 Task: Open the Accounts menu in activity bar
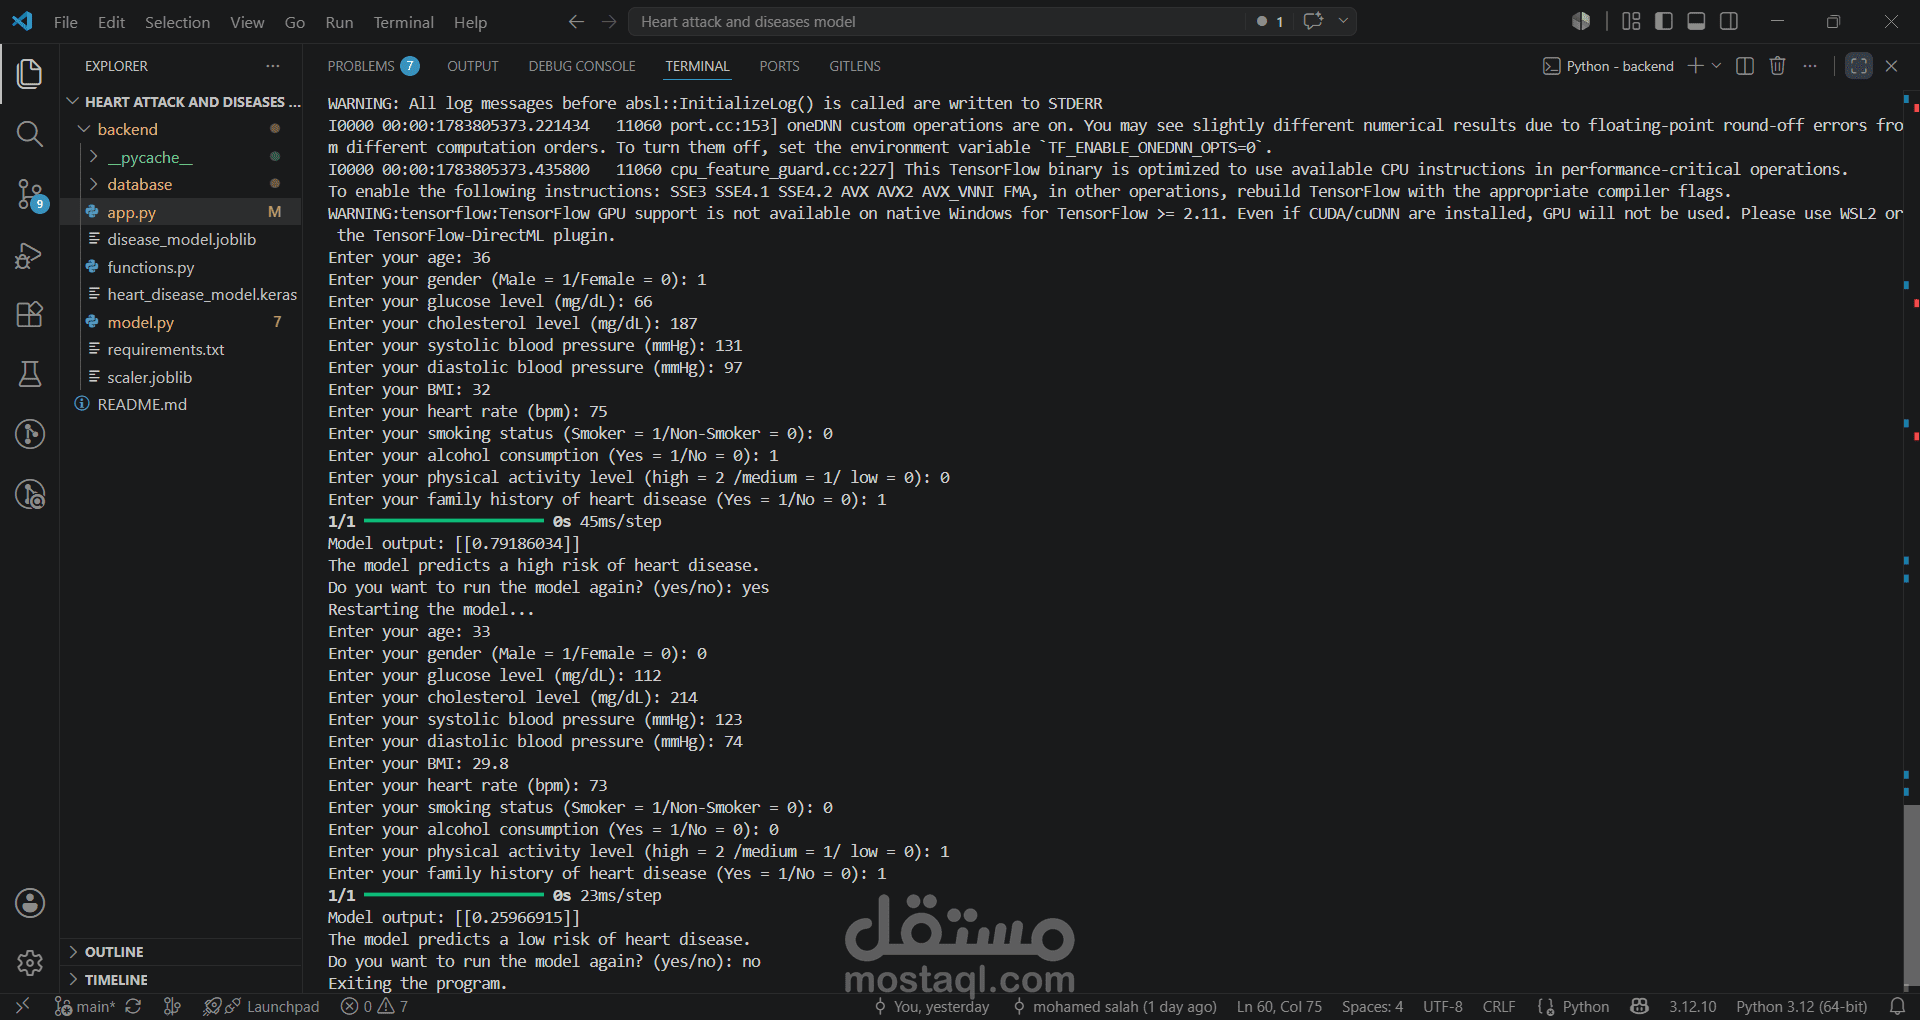pyautogui.click(x=30, y=903)
